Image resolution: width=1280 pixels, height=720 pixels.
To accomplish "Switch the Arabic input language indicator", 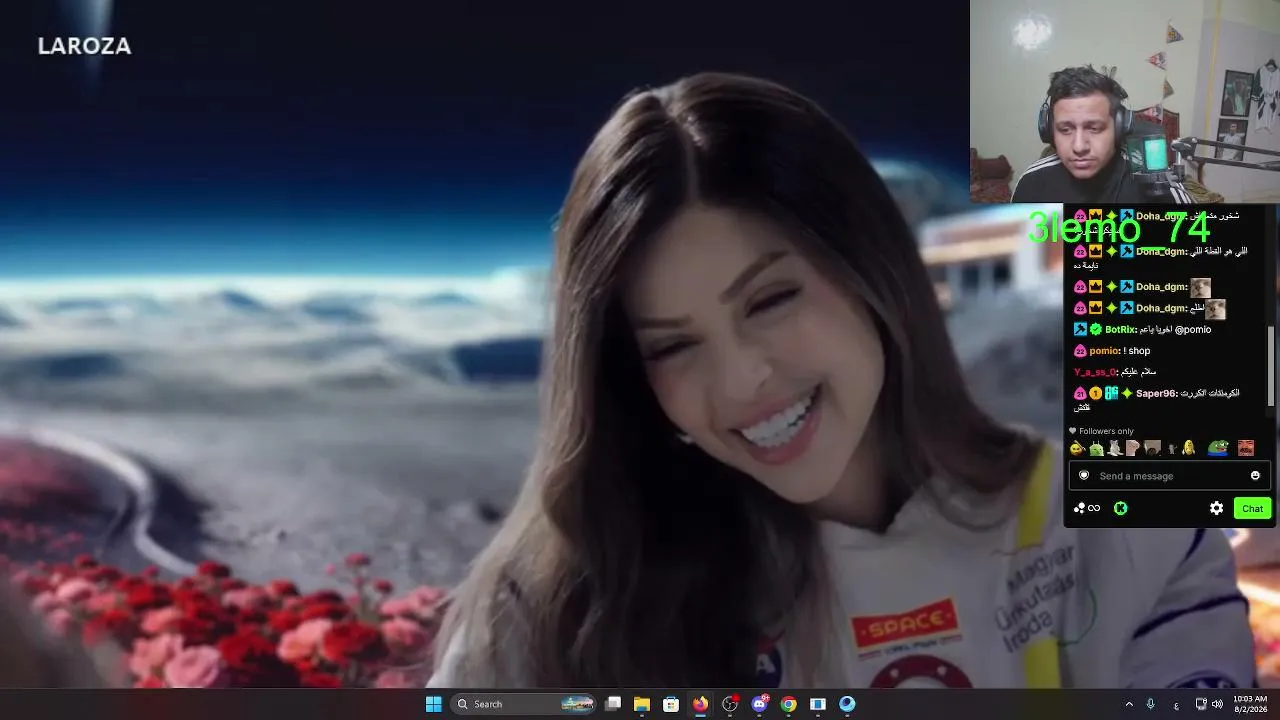I will point(1176,705).
